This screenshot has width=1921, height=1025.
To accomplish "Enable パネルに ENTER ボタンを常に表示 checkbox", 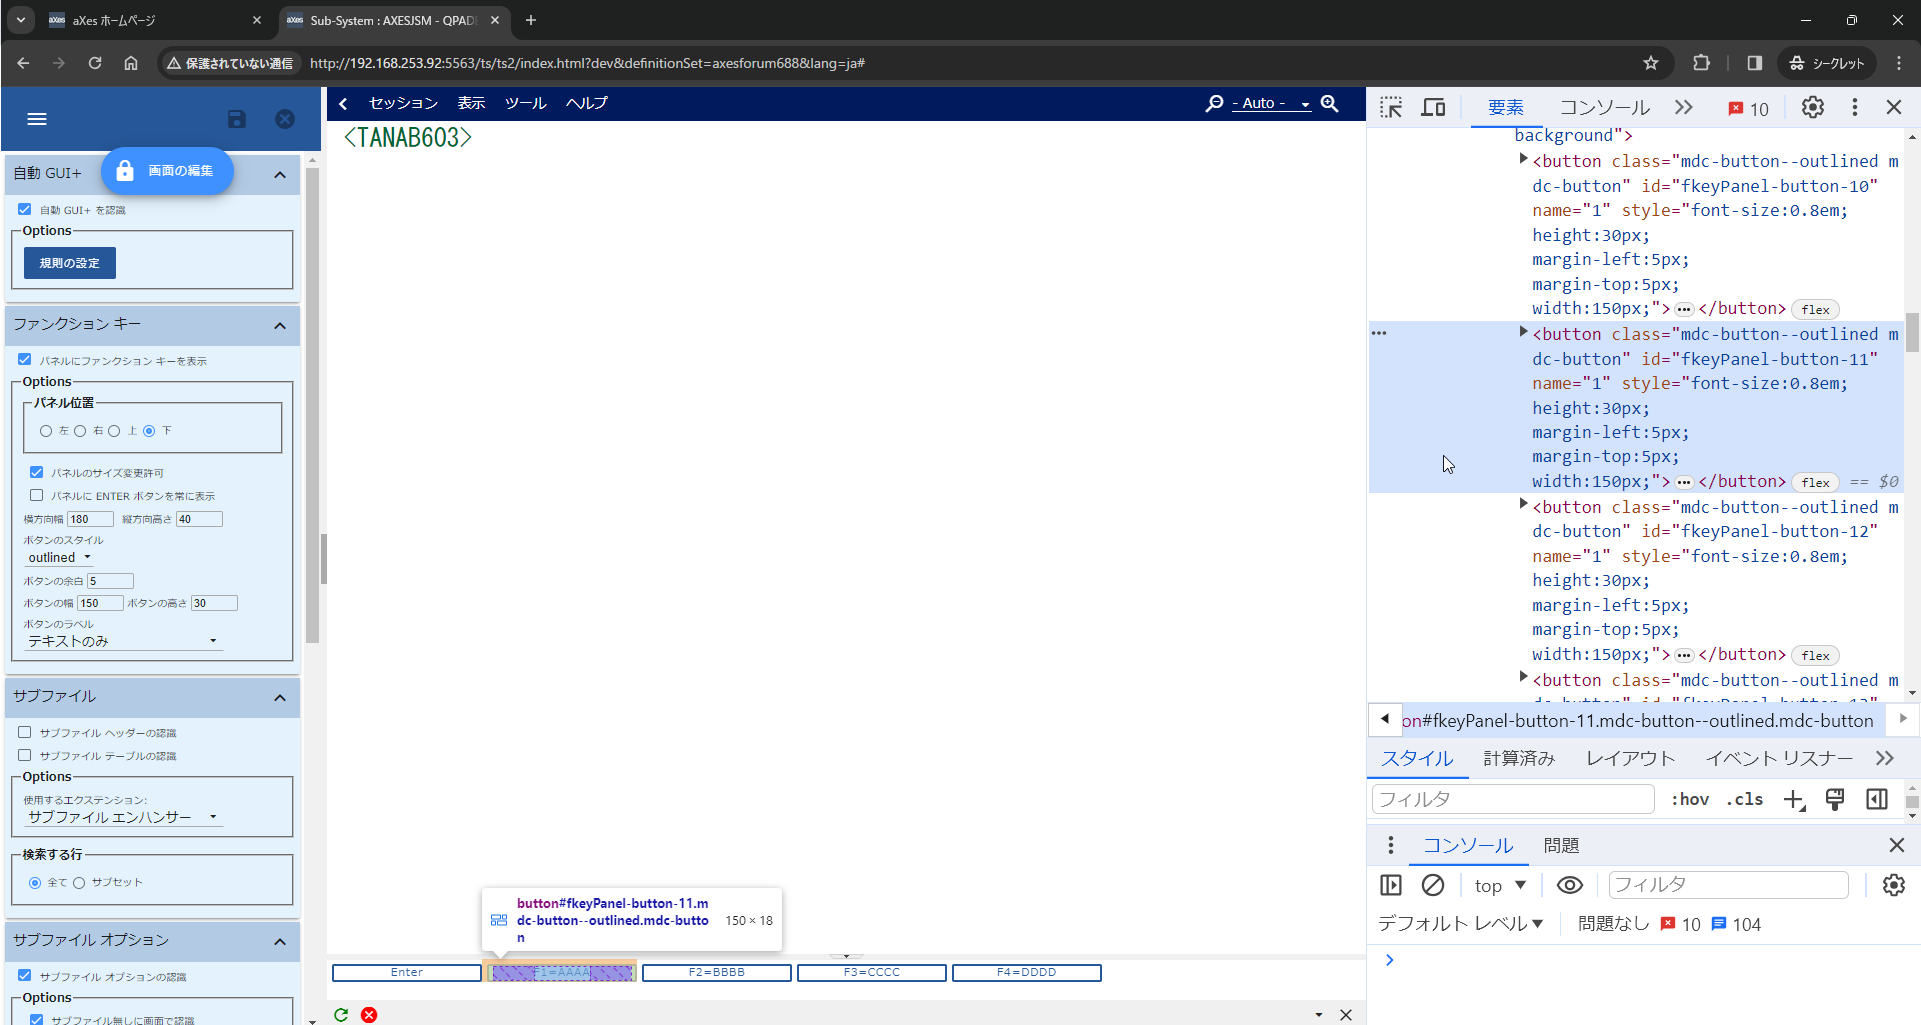I will (37, 495).
